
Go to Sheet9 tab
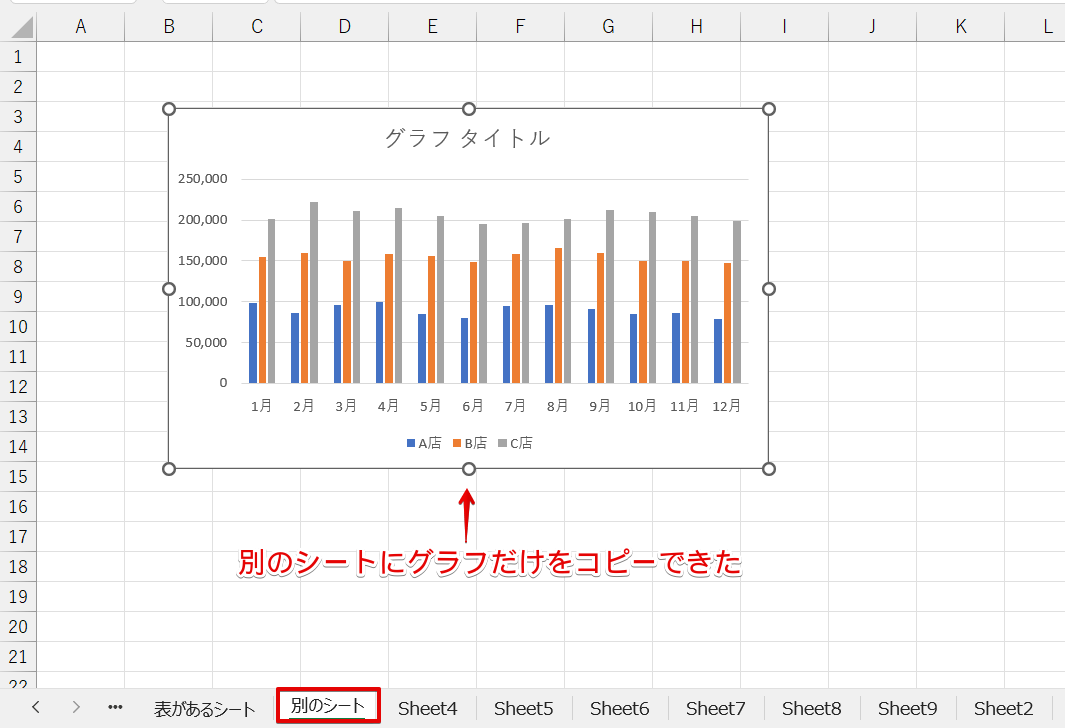coord(907,709)
